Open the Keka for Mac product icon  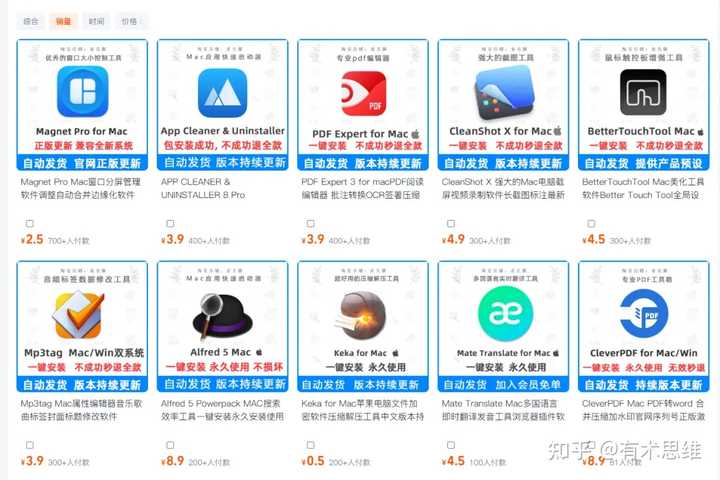(x=362, y=316)
